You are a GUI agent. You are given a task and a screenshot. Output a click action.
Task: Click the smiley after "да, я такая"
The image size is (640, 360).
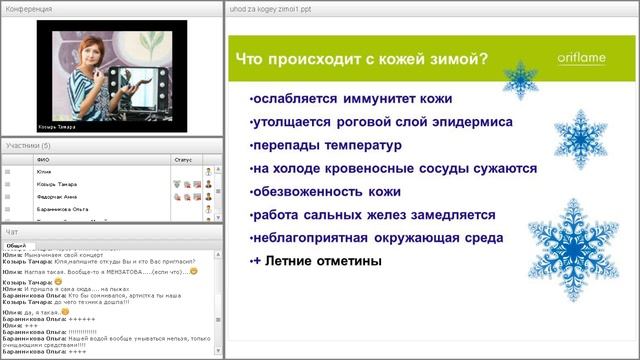click(x=65, y=312)
